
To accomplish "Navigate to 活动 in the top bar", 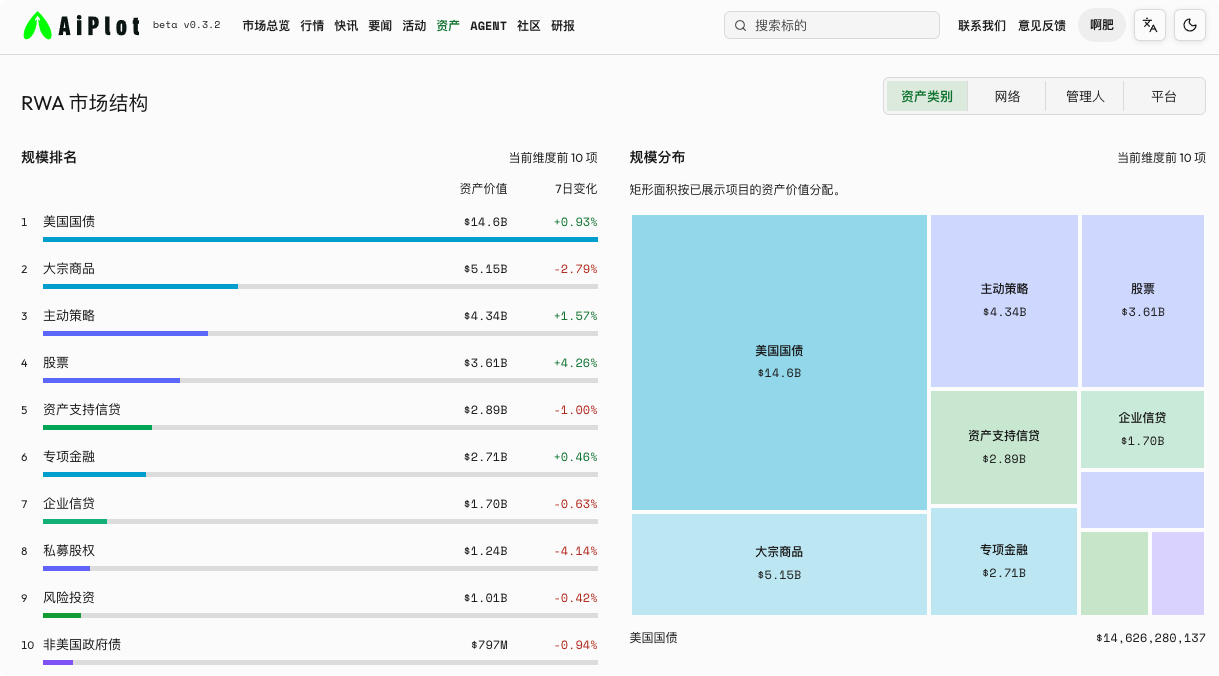I will (x=414, y=25).
